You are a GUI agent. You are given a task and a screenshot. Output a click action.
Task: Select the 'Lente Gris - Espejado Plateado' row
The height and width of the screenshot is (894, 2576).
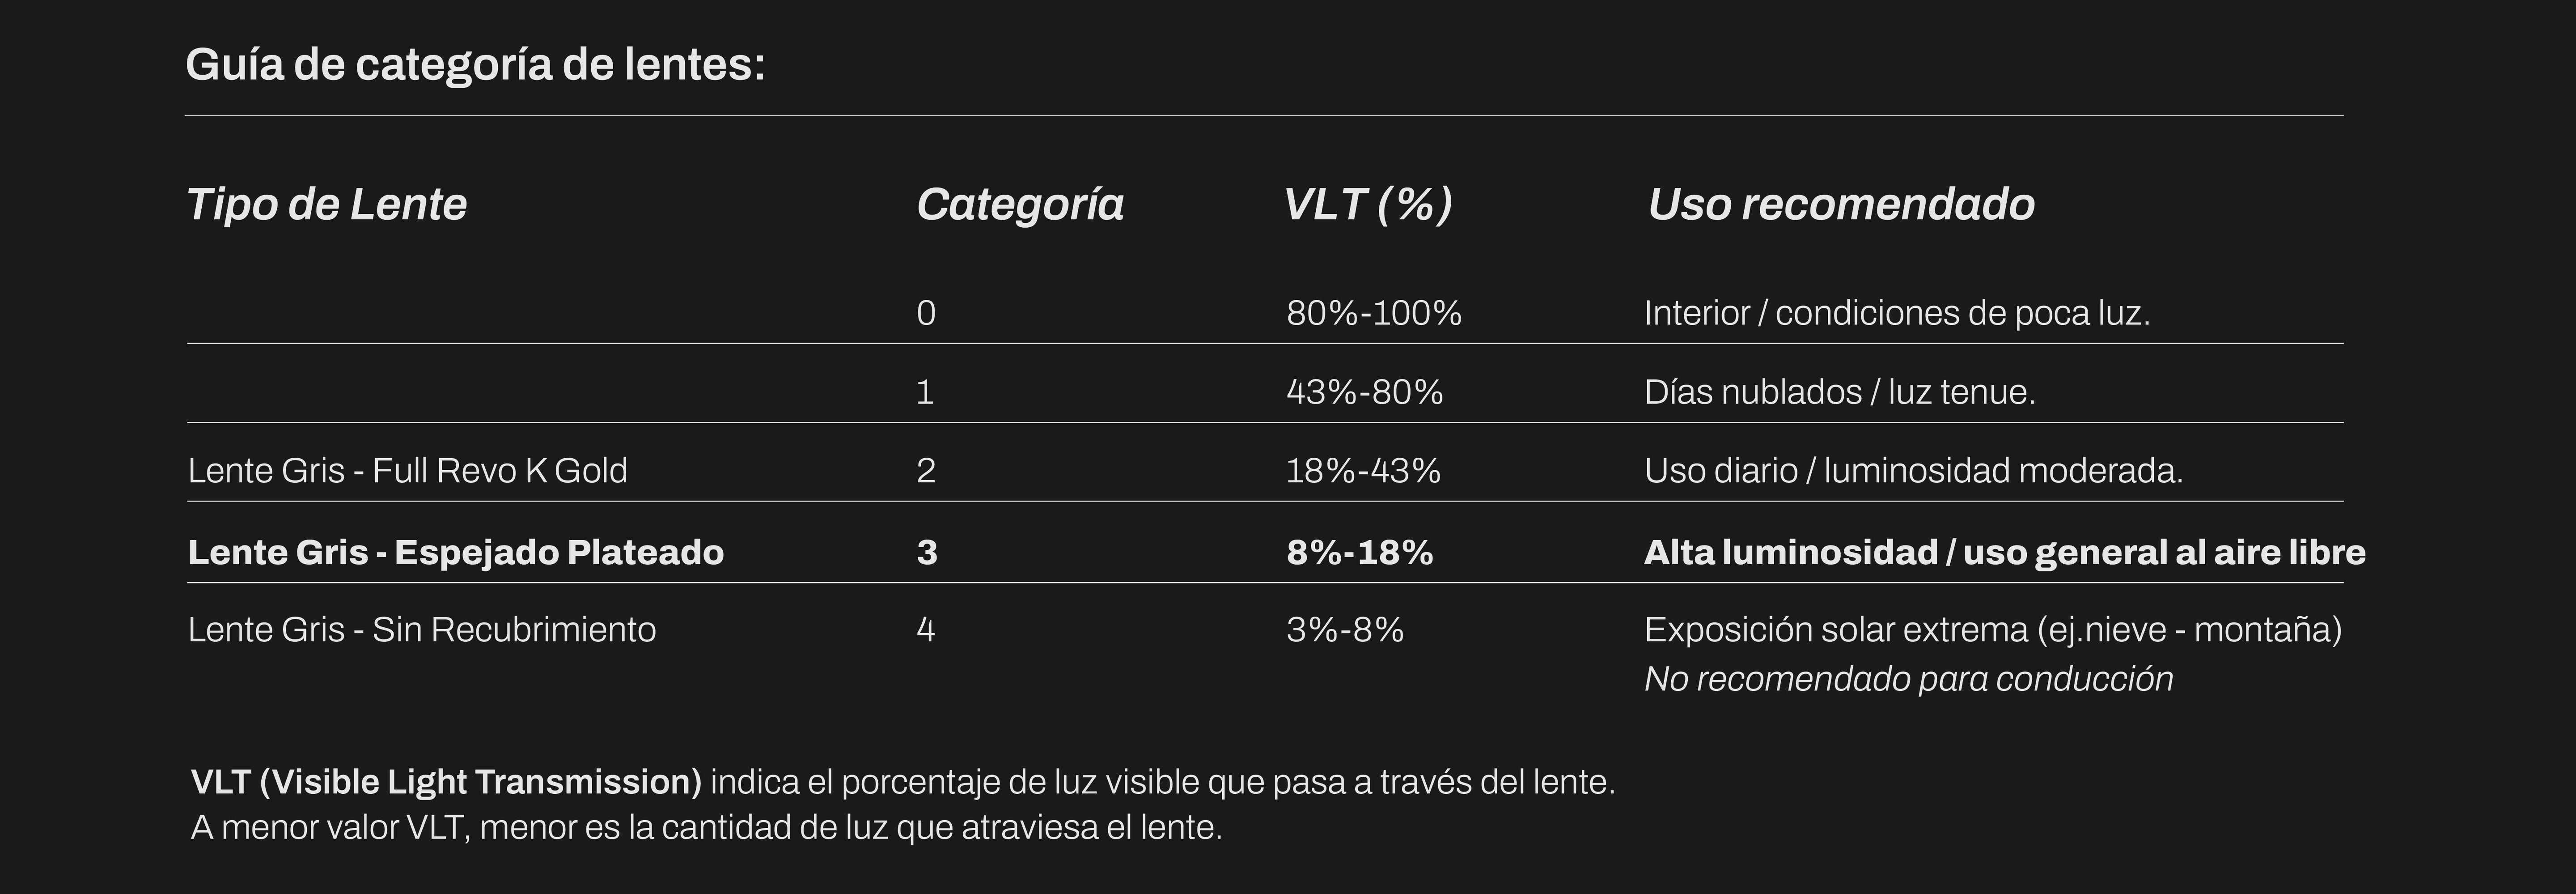point(456,552)
